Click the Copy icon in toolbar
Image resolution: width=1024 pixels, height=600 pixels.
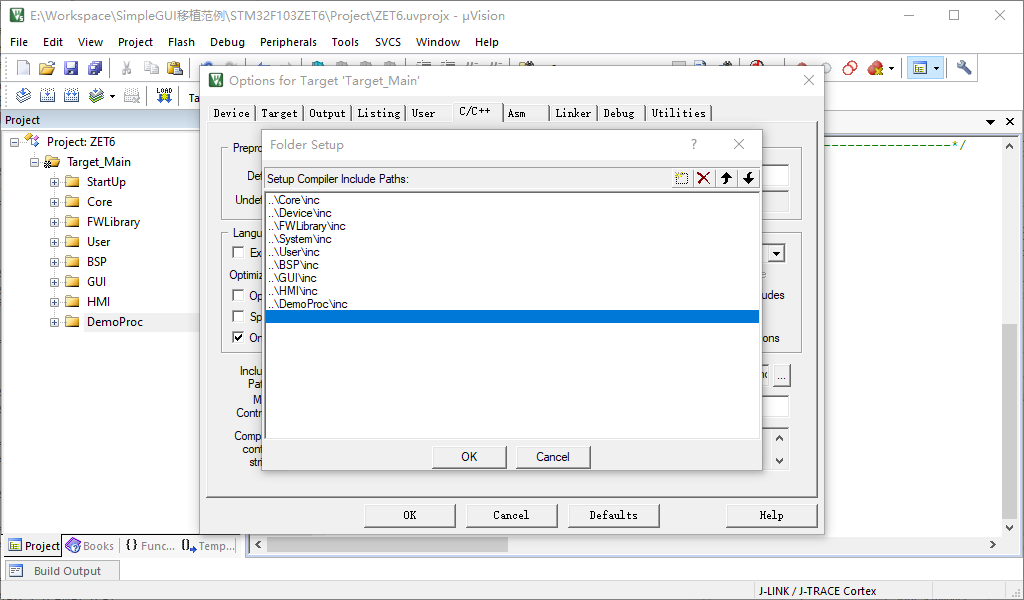coord(152,68)
